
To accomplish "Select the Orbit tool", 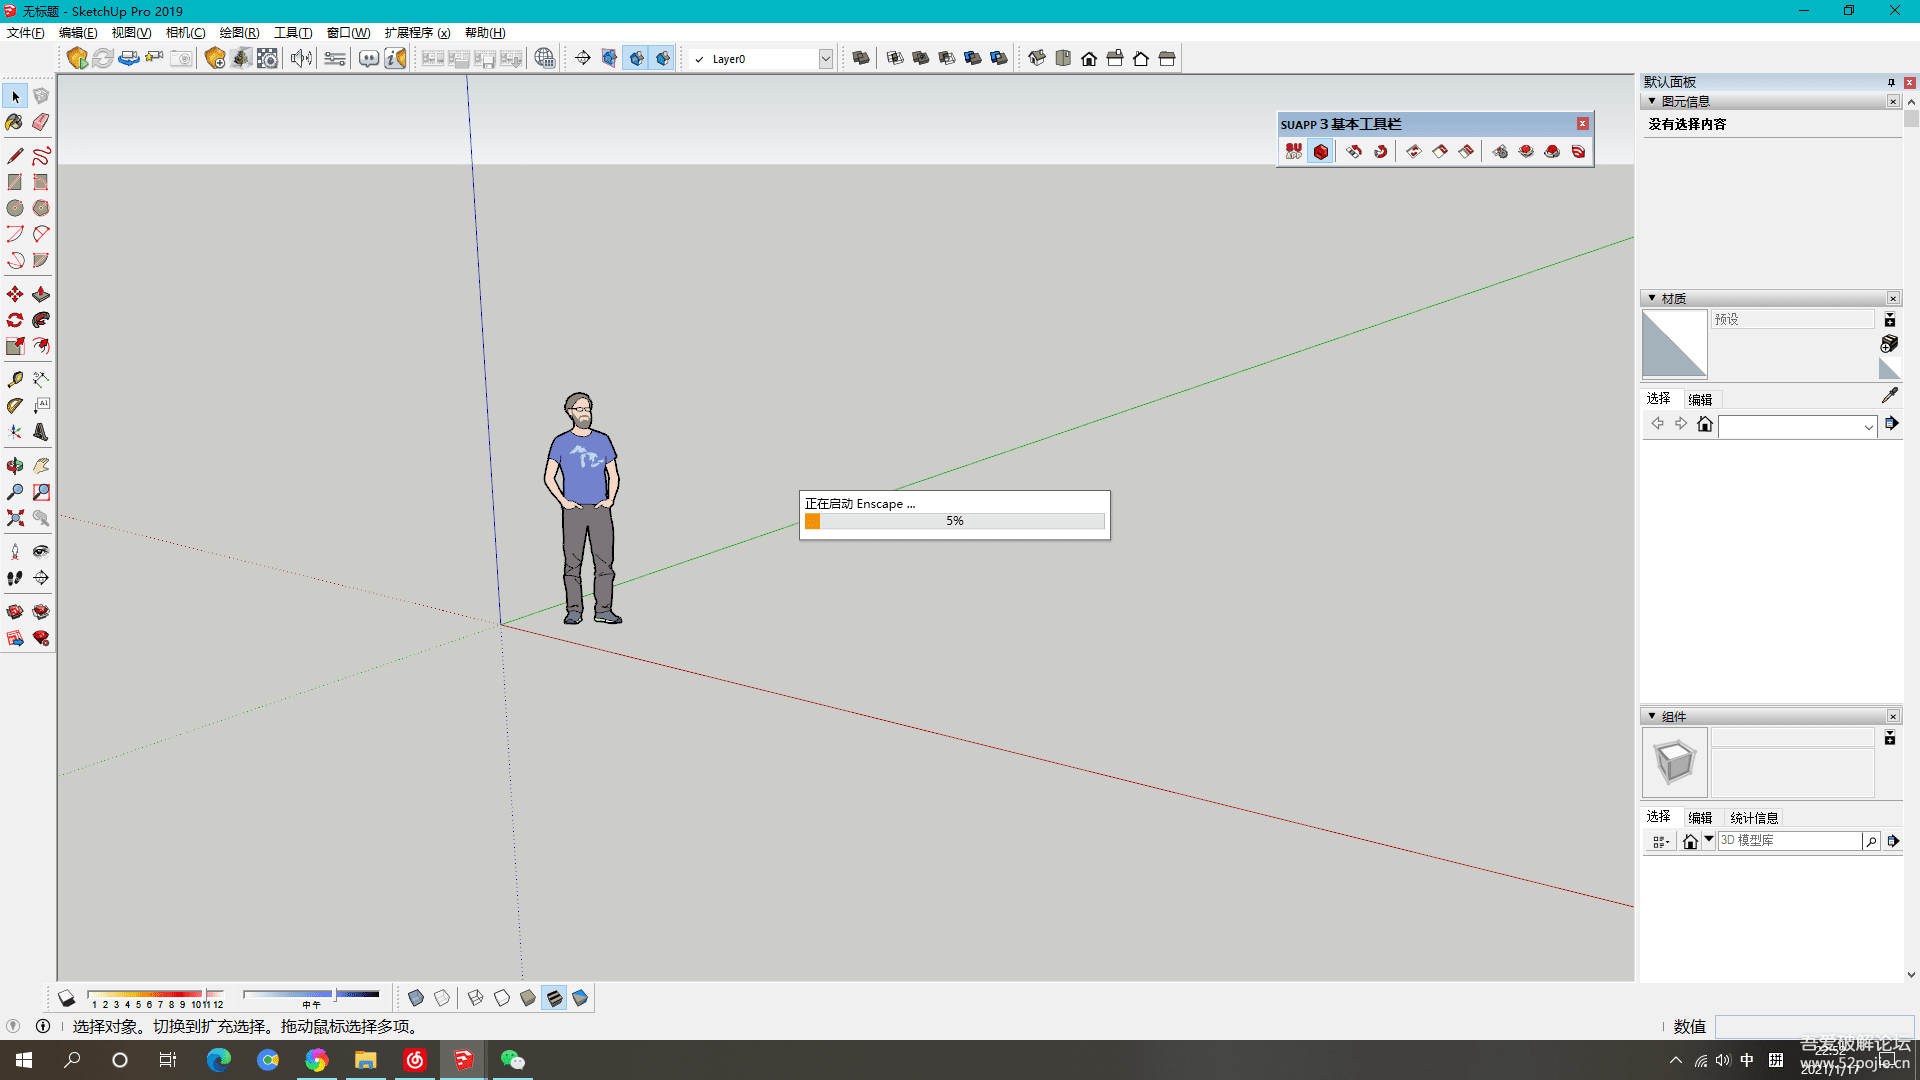I will click(x=15, y=466).
